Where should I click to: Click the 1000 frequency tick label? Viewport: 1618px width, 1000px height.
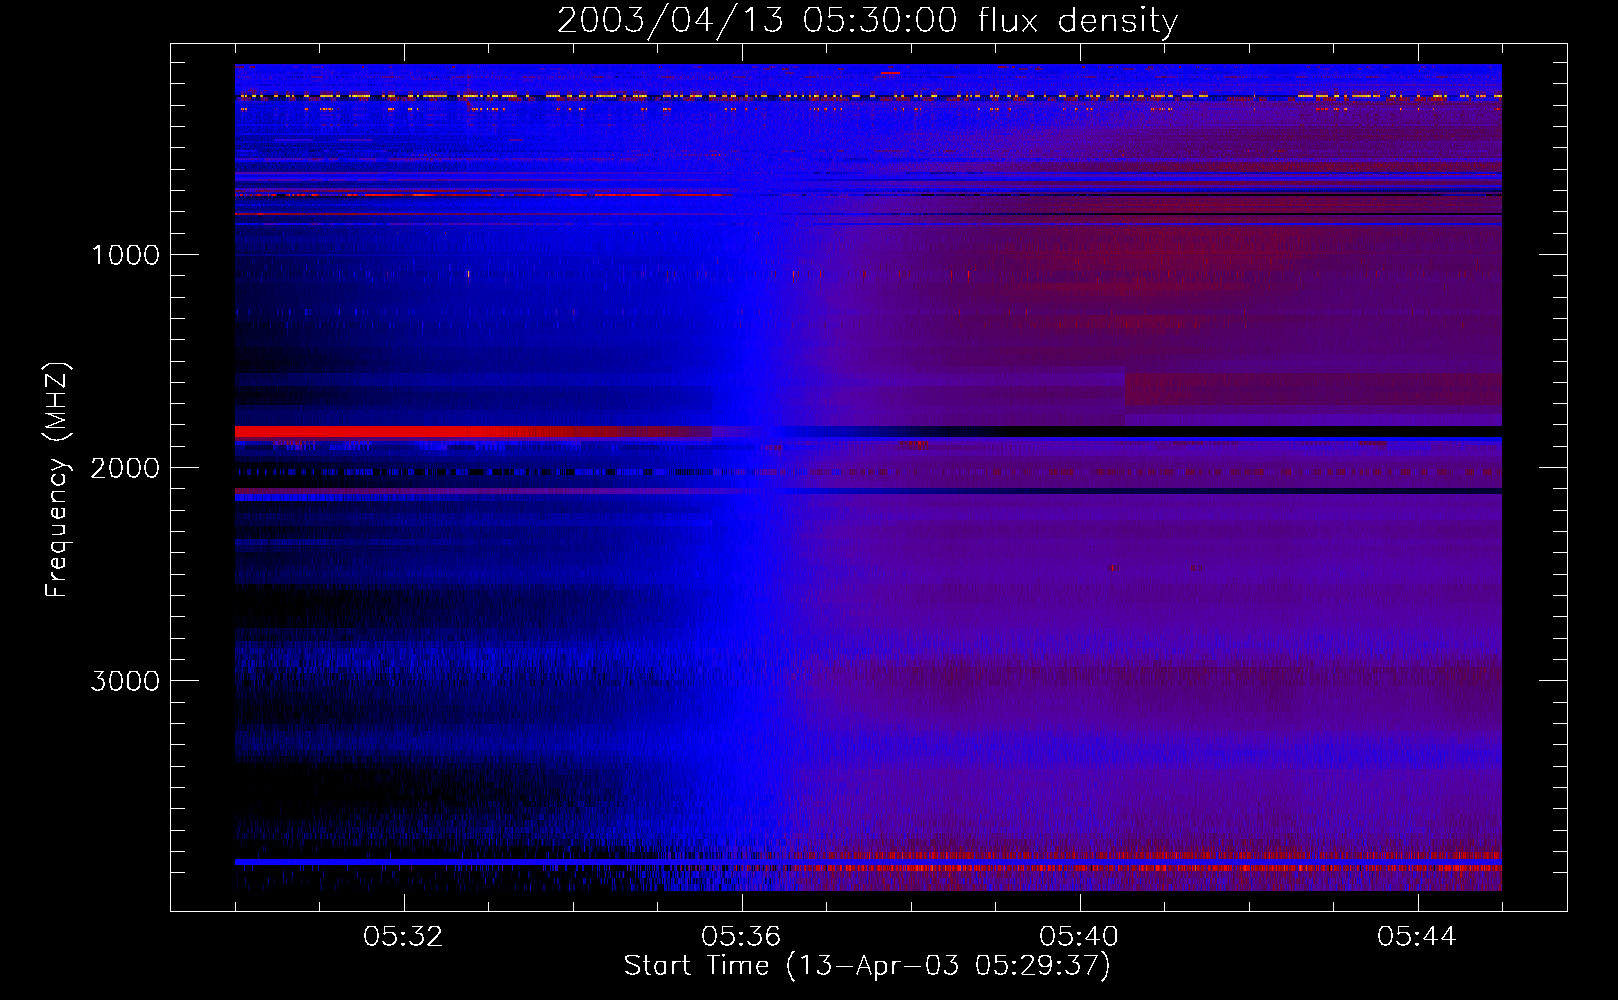125,255
